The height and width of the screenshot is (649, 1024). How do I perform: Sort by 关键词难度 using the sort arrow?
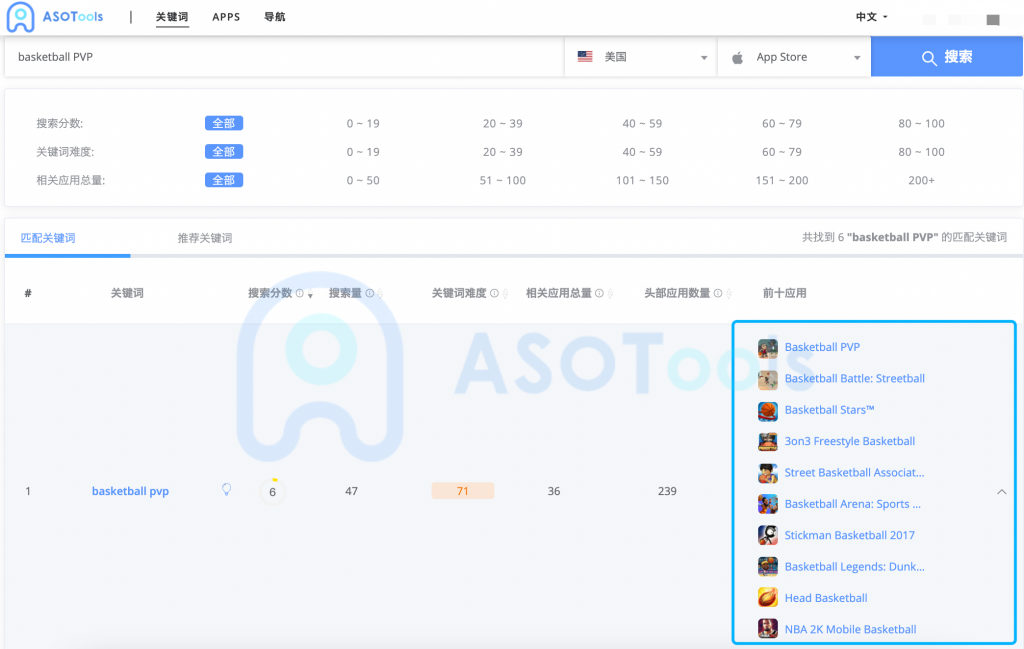[x=505, y=294]
